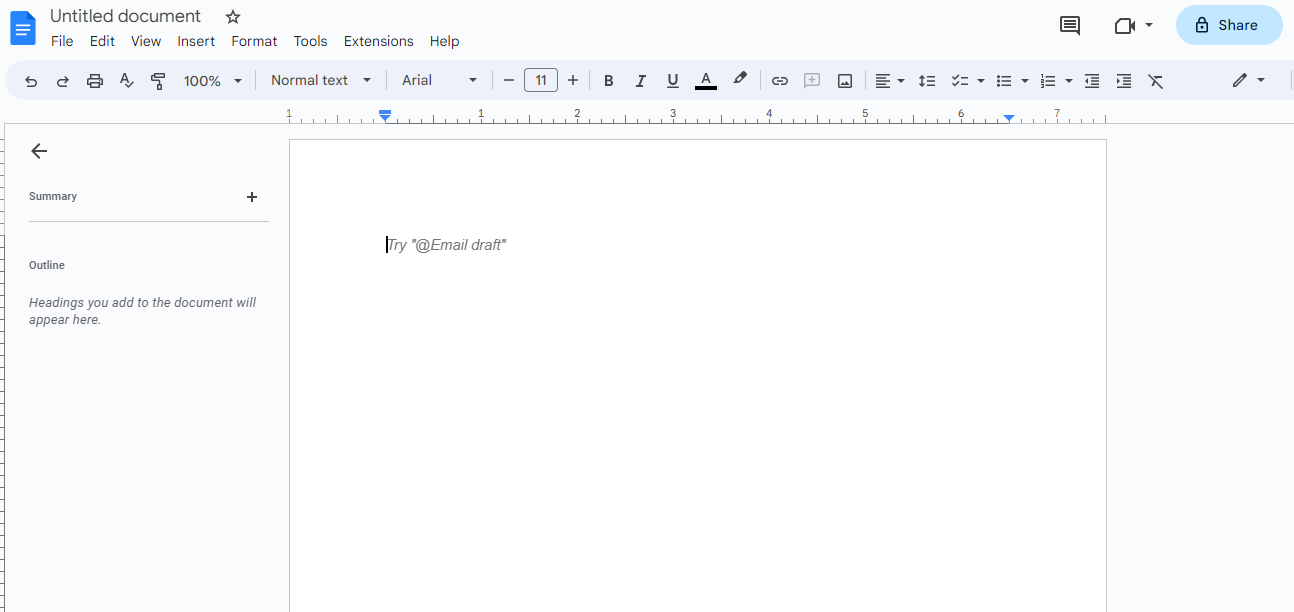Star the Untitled document
The height and width of the screenshot is (612, 1294).
point(233,17)
